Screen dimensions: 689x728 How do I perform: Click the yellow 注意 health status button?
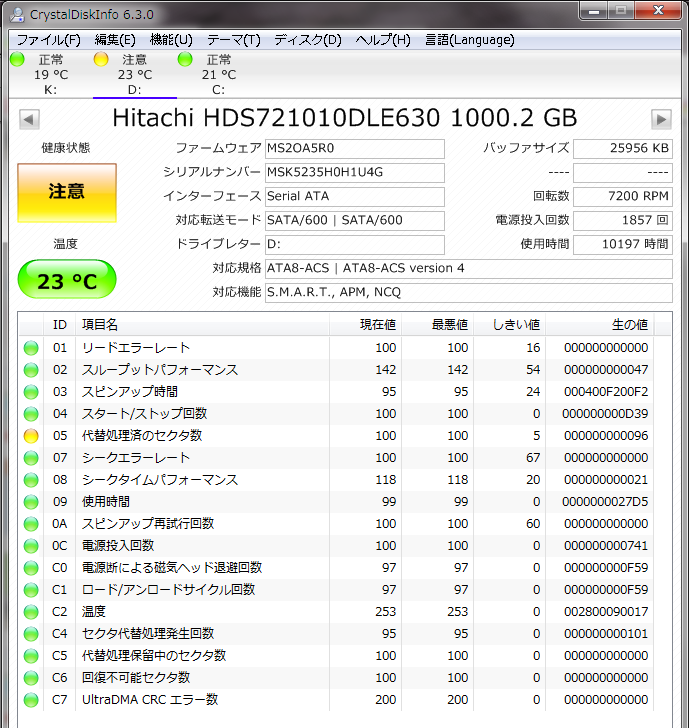click(67, 192)
